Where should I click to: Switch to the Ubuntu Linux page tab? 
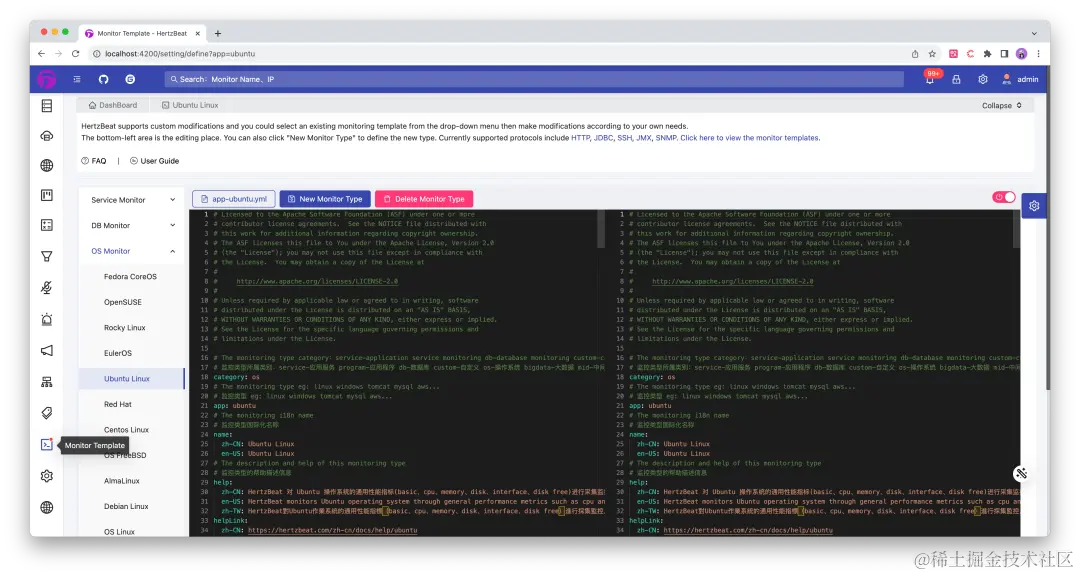(x=190, y=105)
